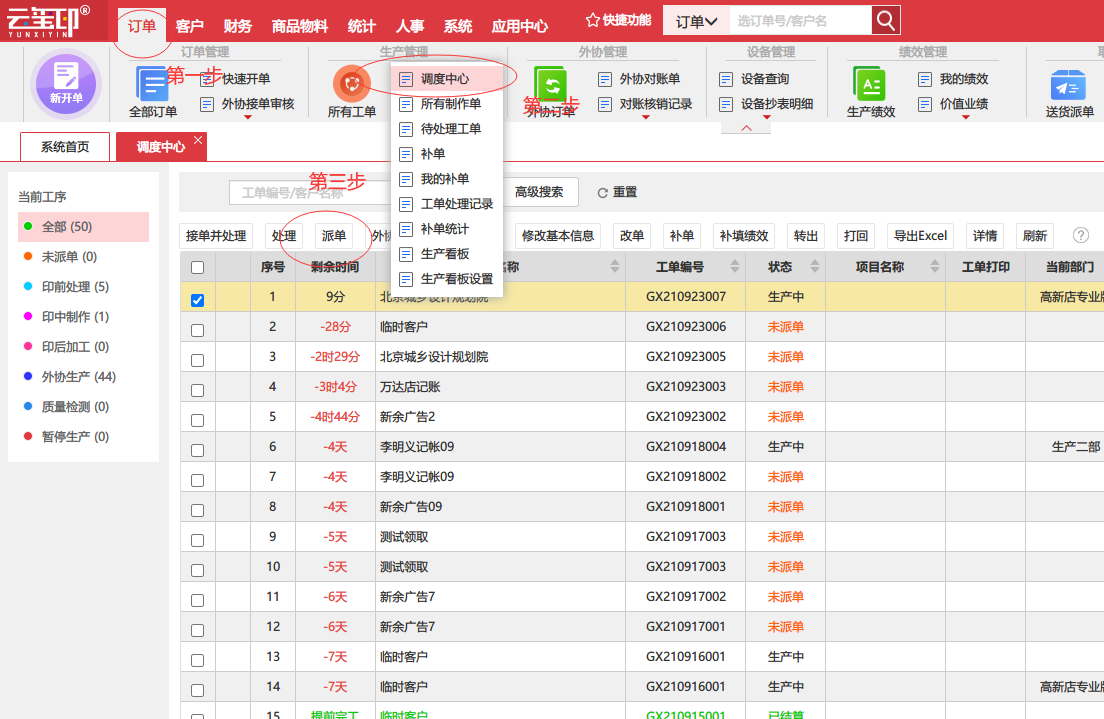The height and width of the screenshot is (719, 1104).
Task: Click the search magnifier icon
Action: [x=886, y=20]
